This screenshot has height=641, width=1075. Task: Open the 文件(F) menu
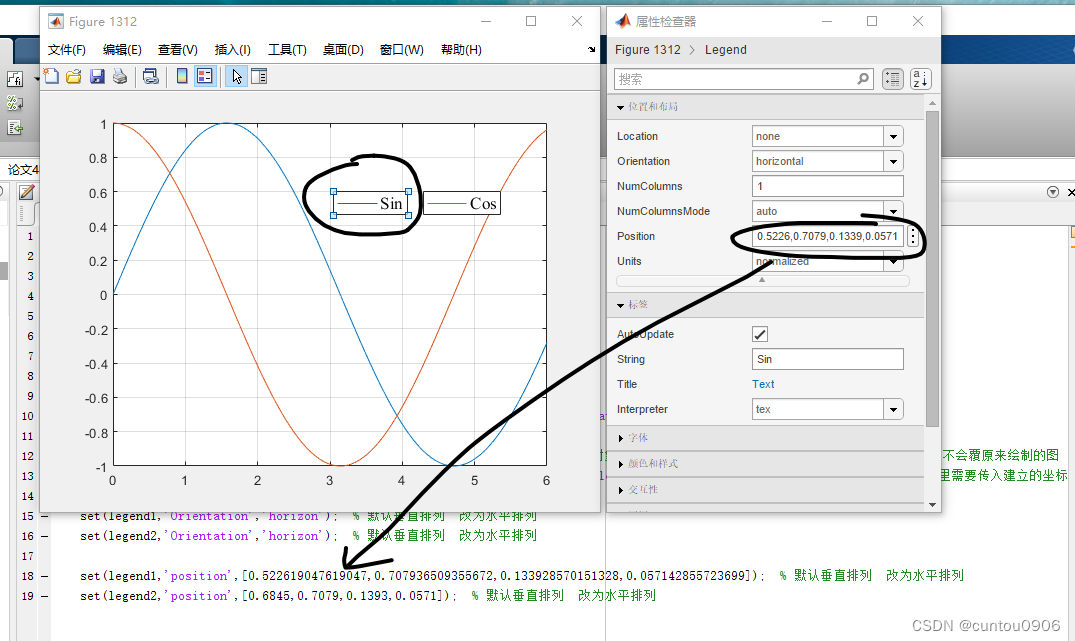click(x=67, y=50)
